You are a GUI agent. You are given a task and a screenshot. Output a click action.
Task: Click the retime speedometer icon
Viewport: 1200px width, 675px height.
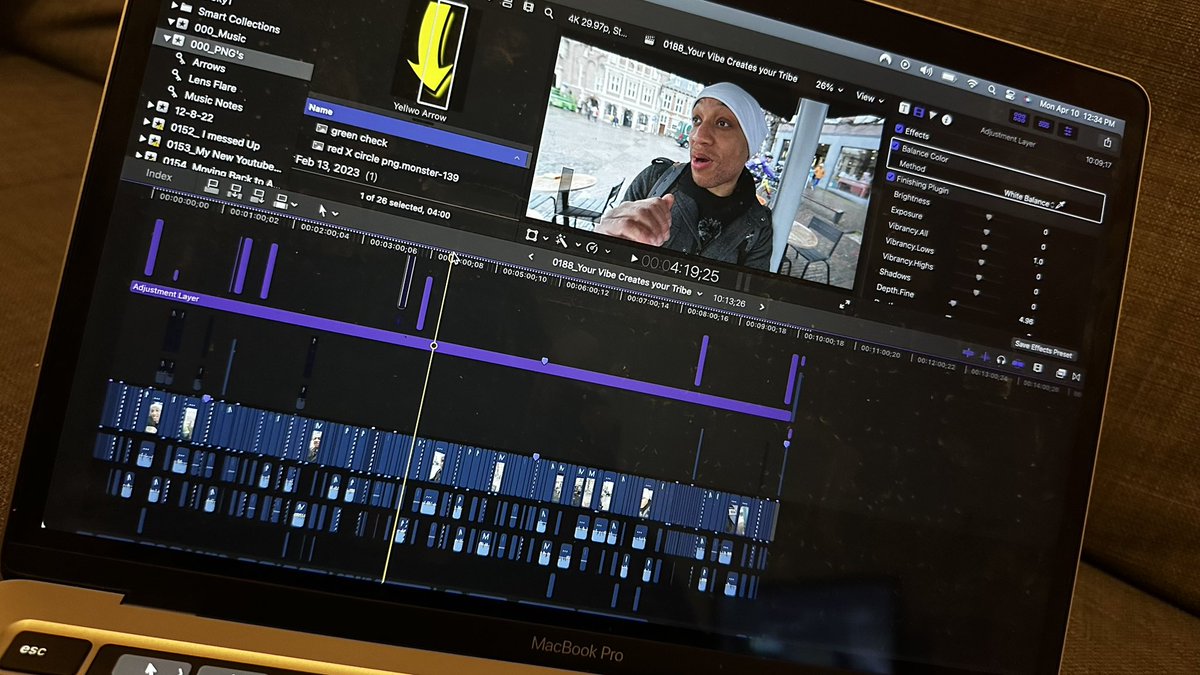[592, 248]
